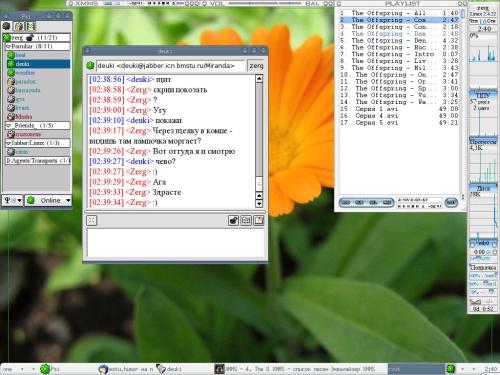Toggle show away contacts in Psi toolbar
Viewport: 500px width, 375px height.
point(18,26)
